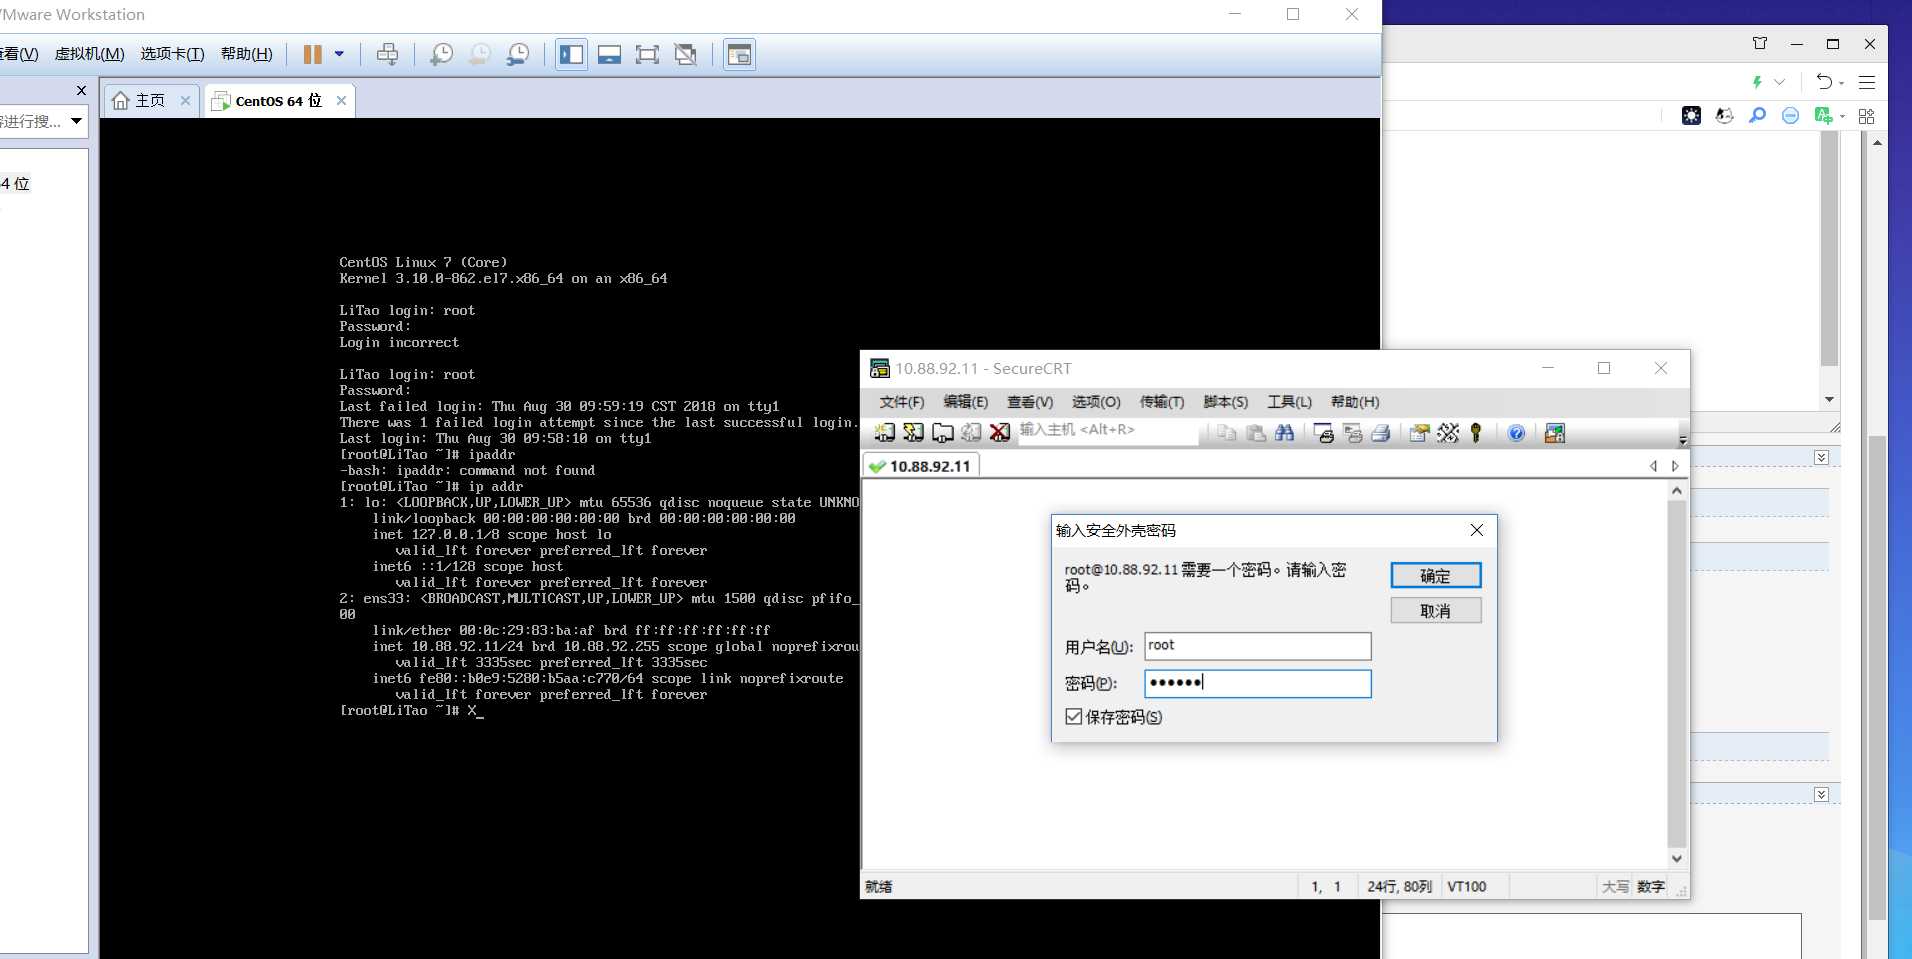The height and width of the screenshot is (959, 1912).
Task: Click the greyed Revert Snapshot clock icon in VMware
Action: click(479, 54)
